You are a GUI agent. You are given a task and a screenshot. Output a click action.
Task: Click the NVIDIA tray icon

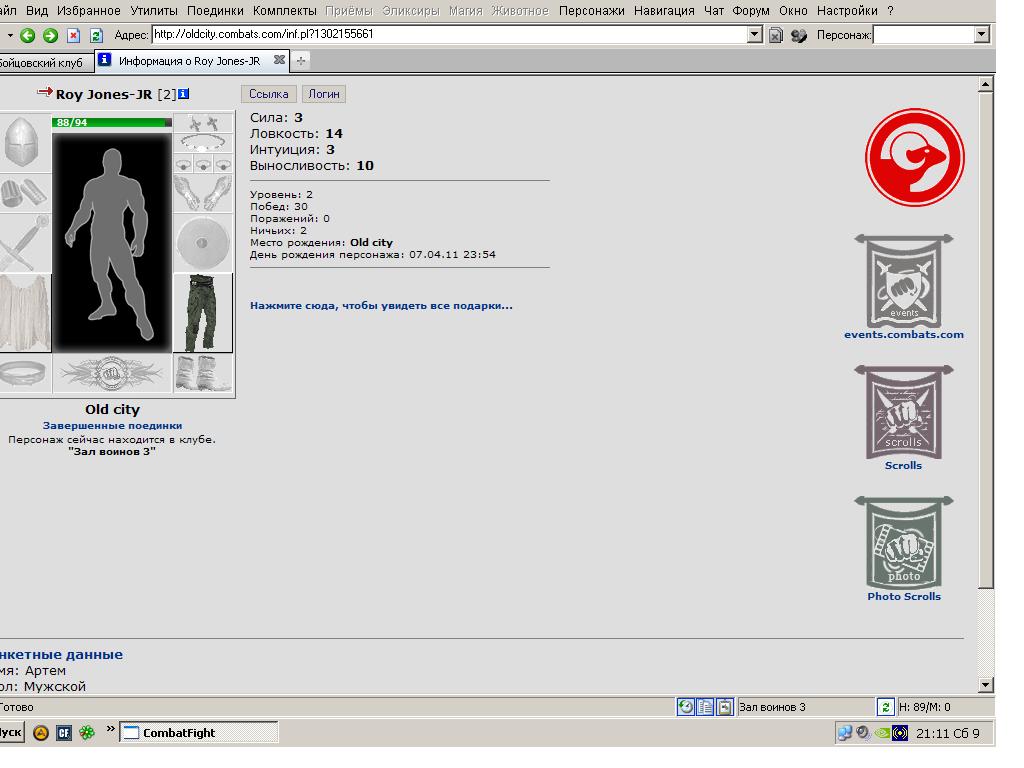[x=882, y=733]
